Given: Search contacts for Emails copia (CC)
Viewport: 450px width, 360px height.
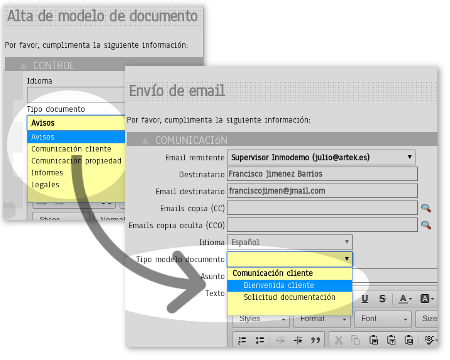Looking at the screenshot, I should (426, 208).
